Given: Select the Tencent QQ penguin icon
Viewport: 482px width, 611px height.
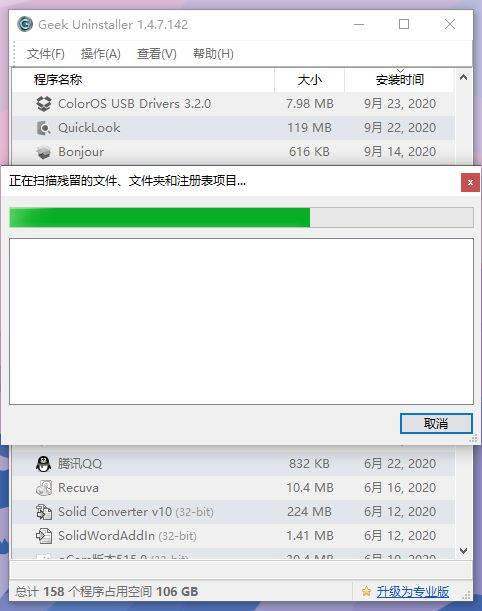Looking at the screenshot, I should pyautogui.click(x=44, y=464).
